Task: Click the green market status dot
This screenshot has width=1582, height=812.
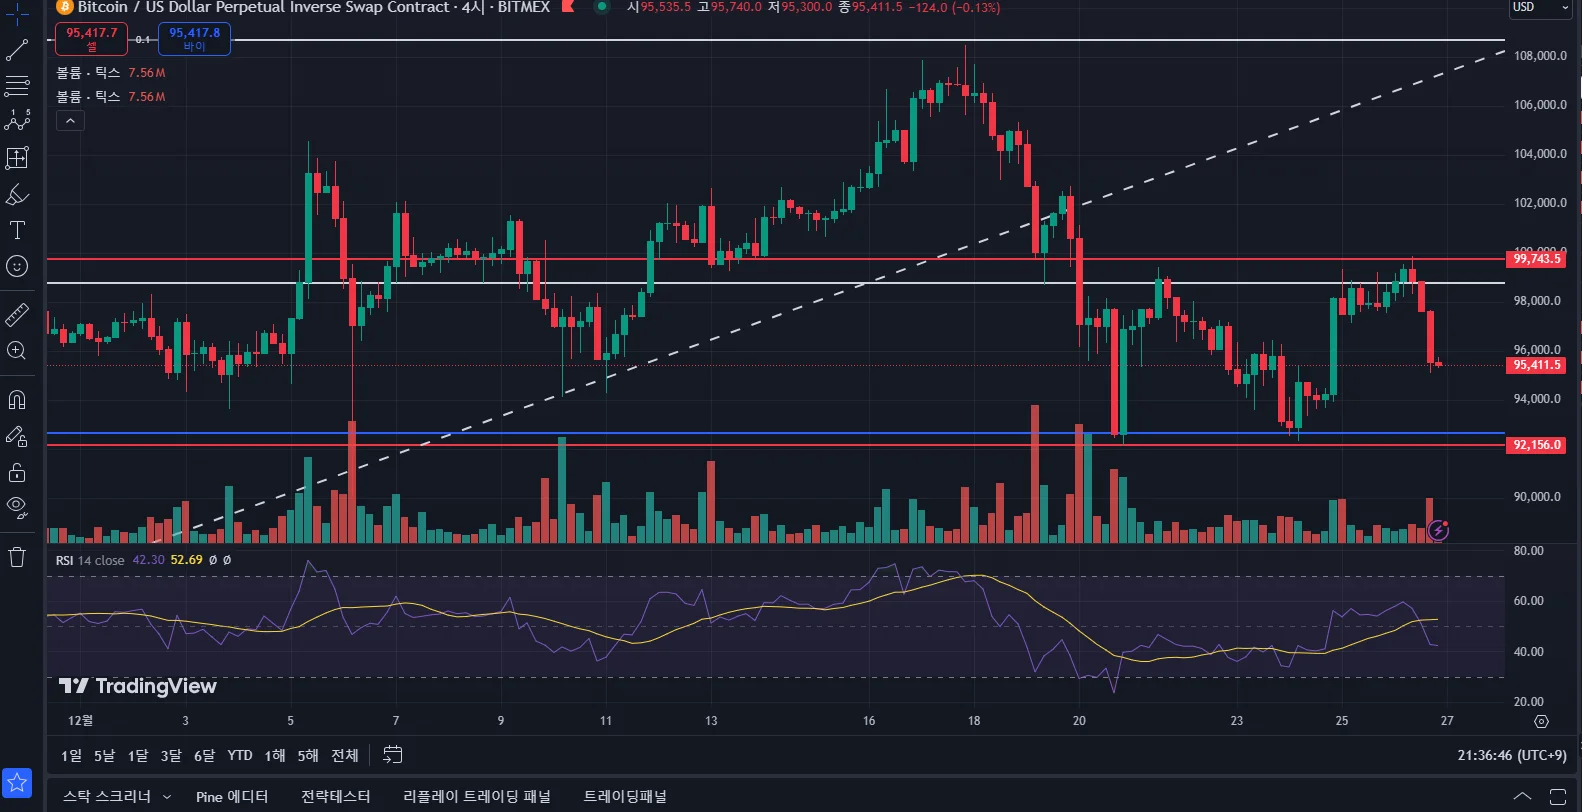Action: pos(602,7)
